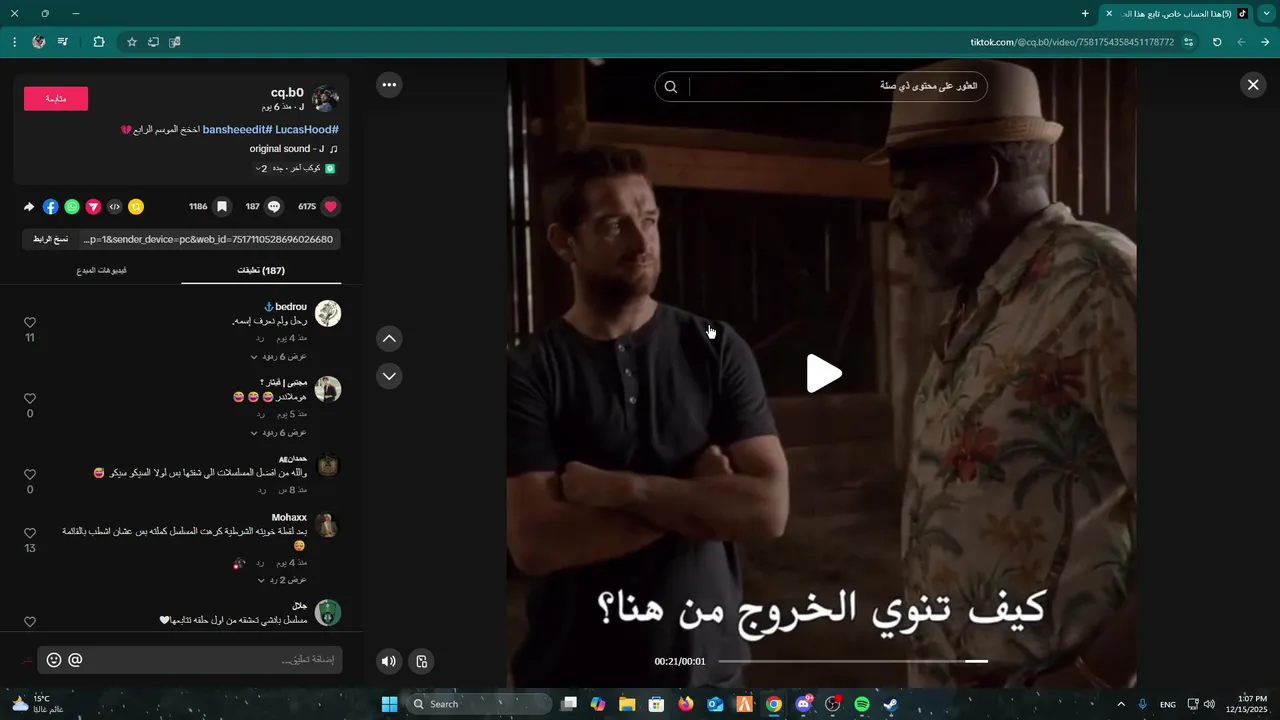
Task: Repost the video with yellow repost icon
Action: coord(136,207)
